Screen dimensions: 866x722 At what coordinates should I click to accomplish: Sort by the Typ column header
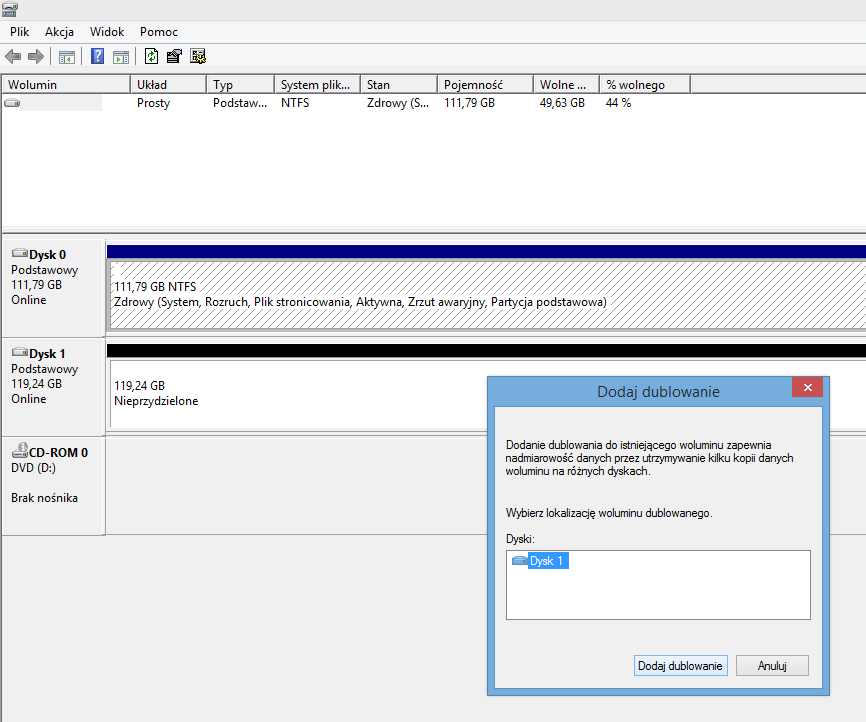(x=240, y=85)
